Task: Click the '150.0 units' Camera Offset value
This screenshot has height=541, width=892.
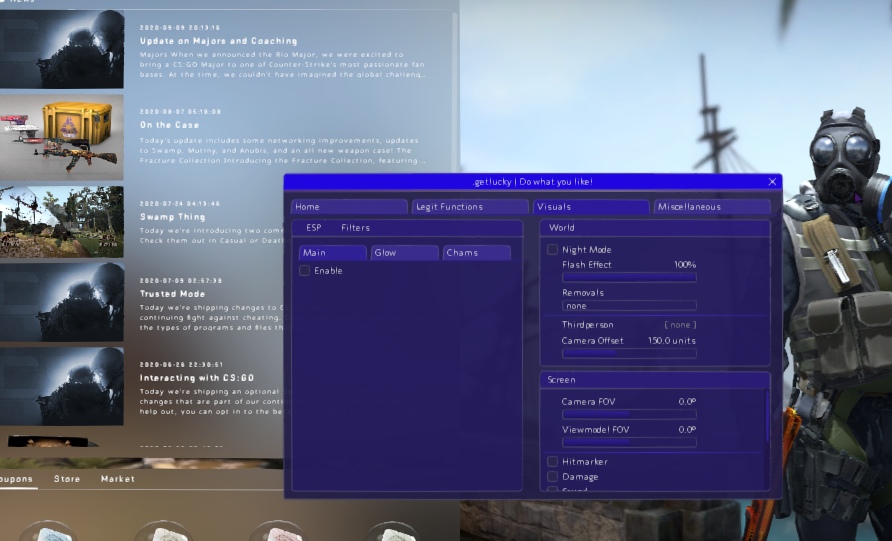Action: [672, 341]
